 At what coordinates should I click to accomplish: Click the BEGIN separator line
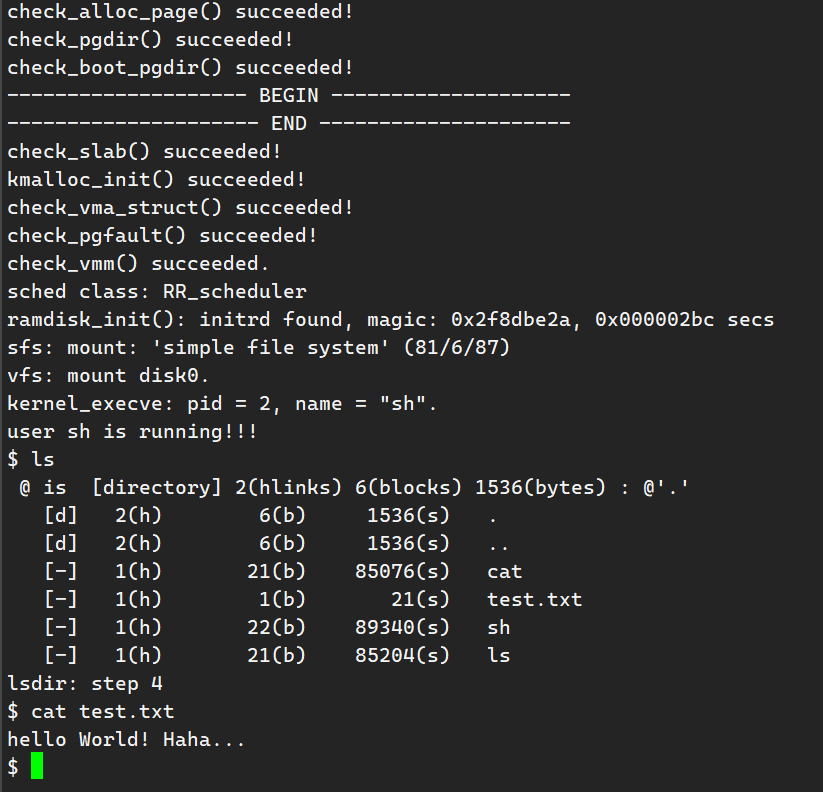(289, 96)
